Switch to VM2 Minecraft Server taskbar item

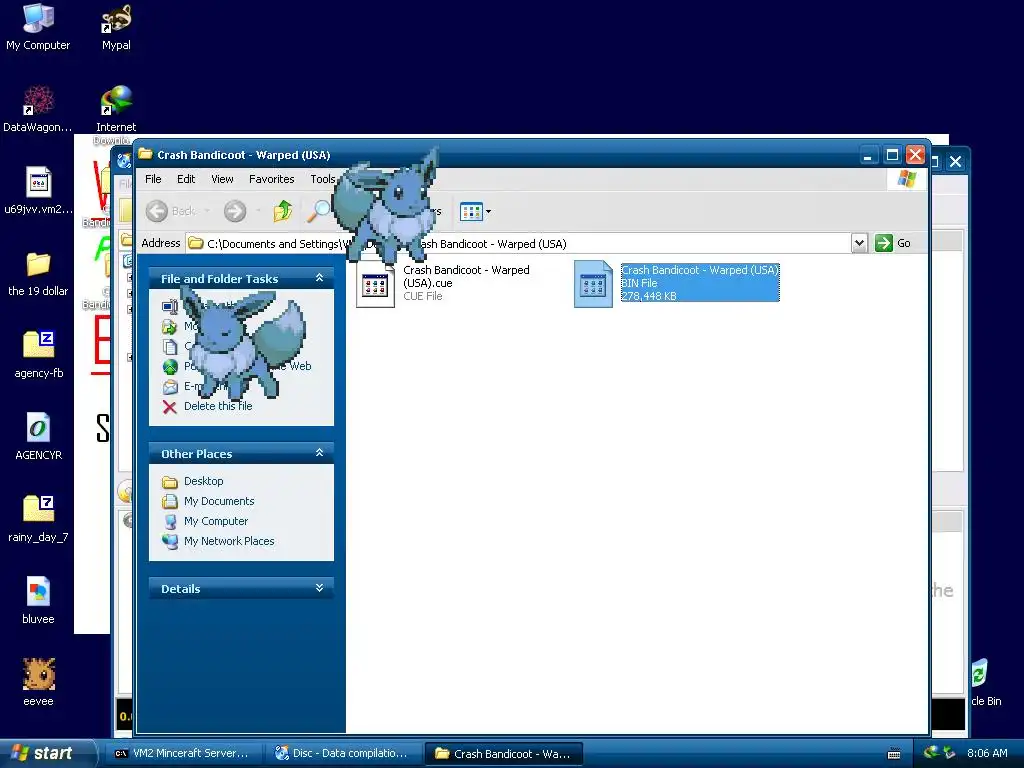(182, 754)
